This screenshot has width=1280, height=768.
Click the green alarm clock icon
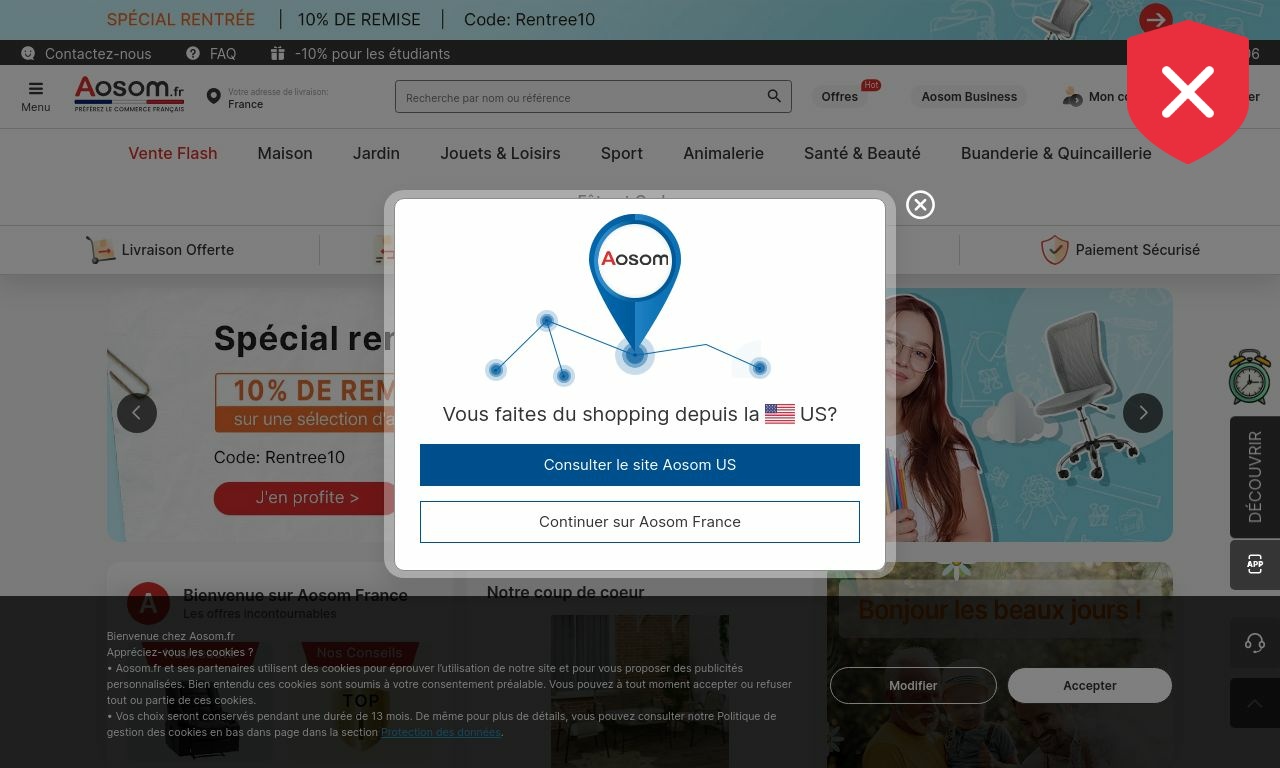coord(1249,377)
